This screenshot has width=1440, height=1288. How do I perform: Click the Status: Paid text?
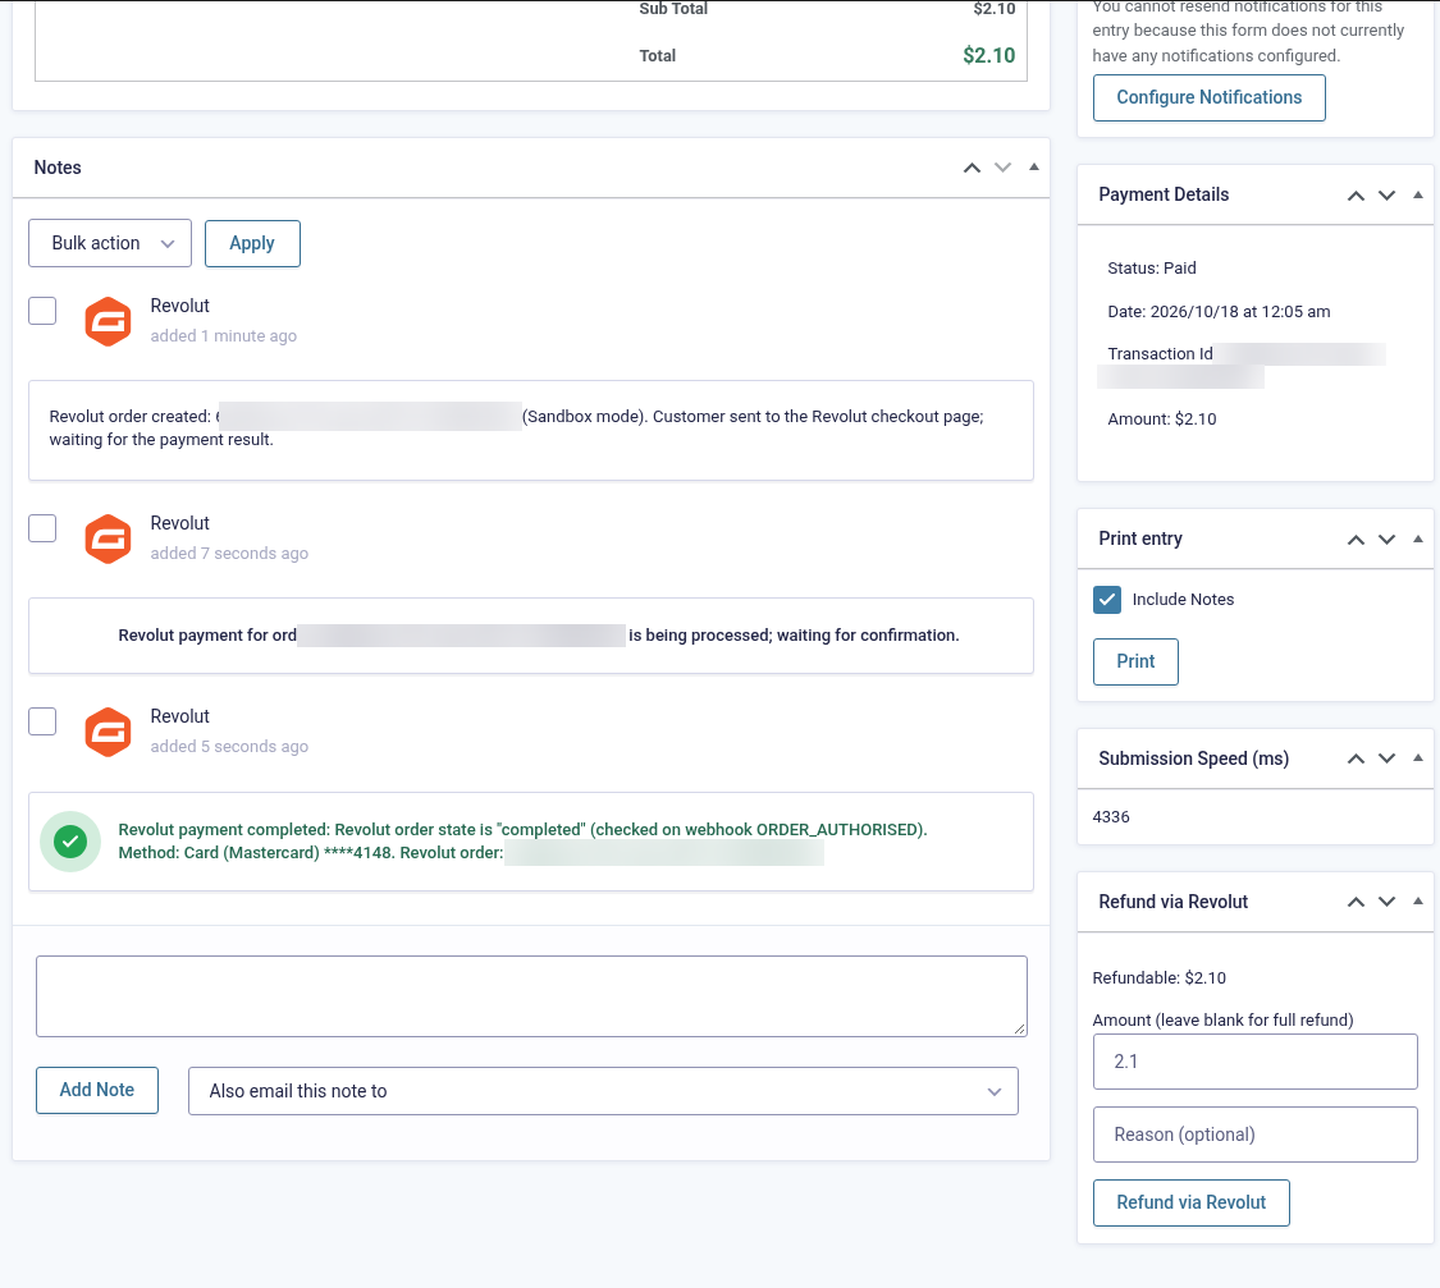pos(1152,268)
